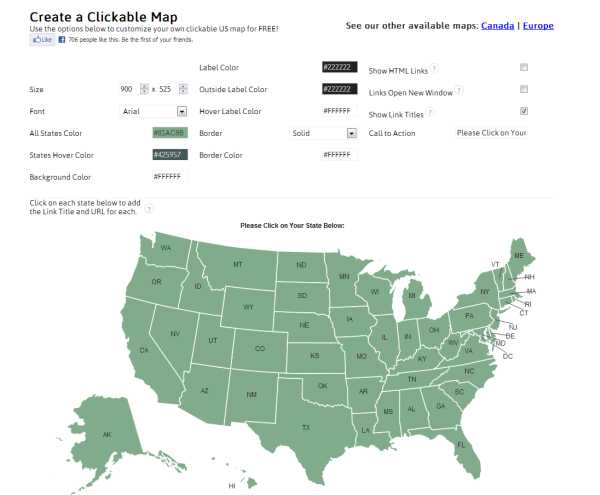Enable the Show HTML Links checkbox
This screenshot has height=495, width=600.
coord(524,67)
